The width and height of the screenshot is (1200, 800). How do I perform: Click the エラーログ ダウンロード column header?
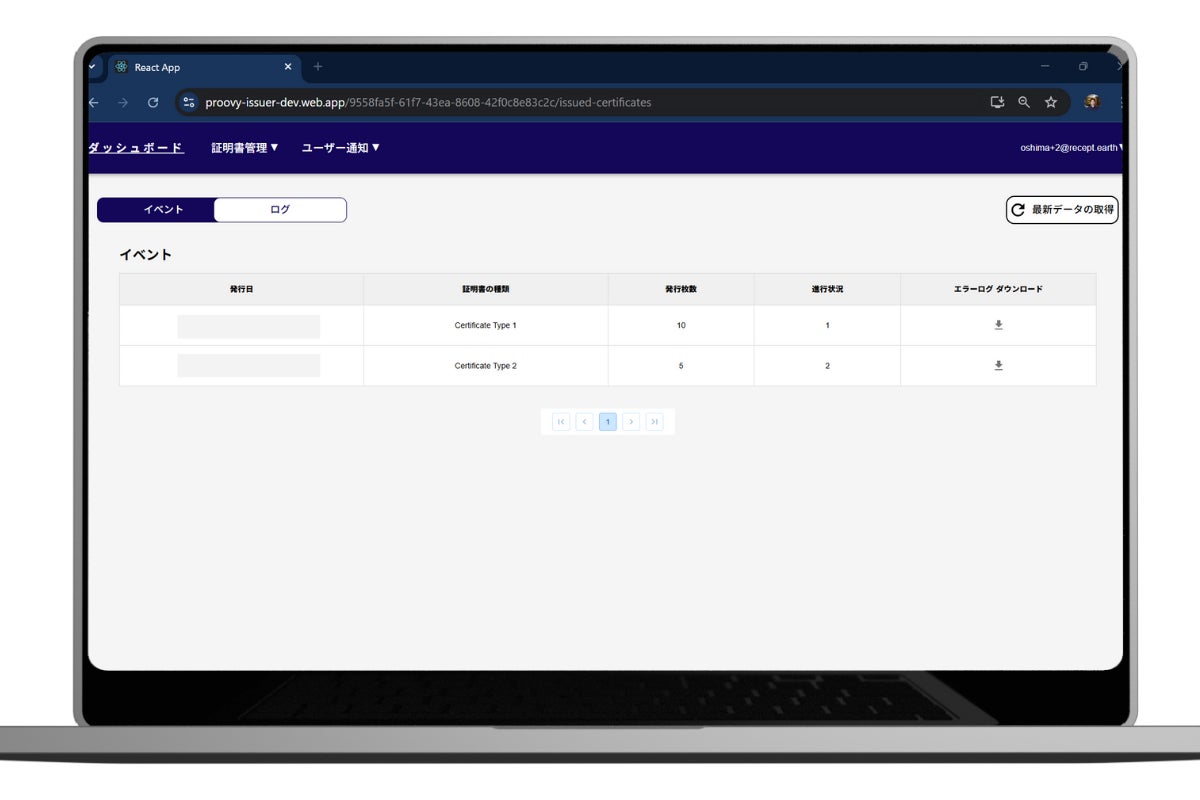(x=998, y=289)
